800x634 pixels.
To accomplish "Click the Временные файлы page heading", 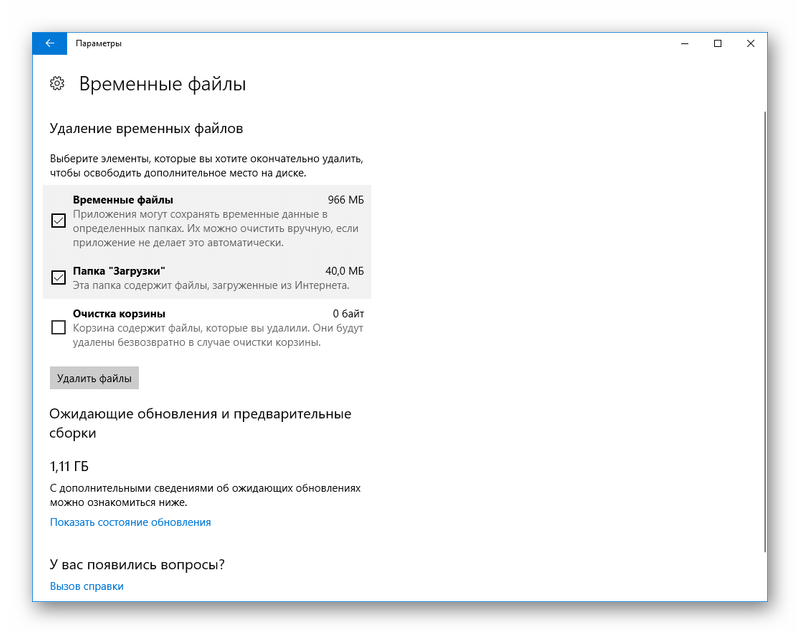I will tap(162, 84).
